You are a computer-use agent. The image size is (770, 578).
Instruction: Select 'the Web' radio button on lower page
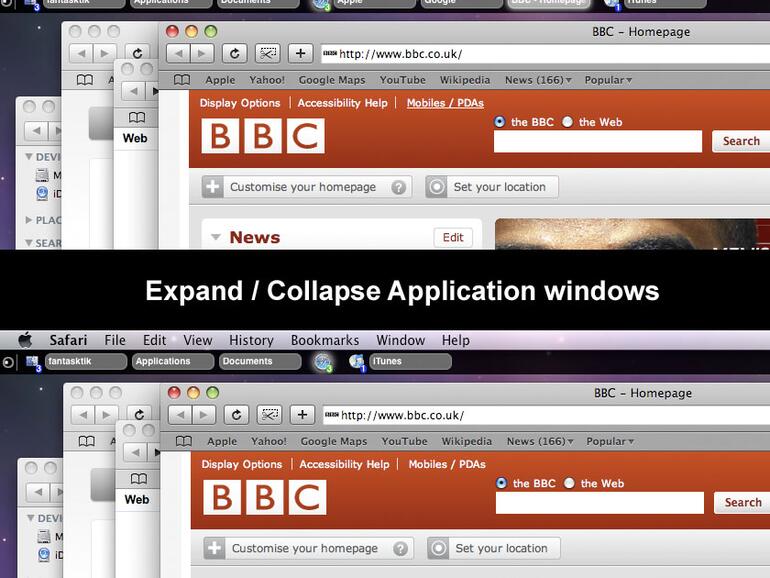pyautogui.click(x=569, y=483)
